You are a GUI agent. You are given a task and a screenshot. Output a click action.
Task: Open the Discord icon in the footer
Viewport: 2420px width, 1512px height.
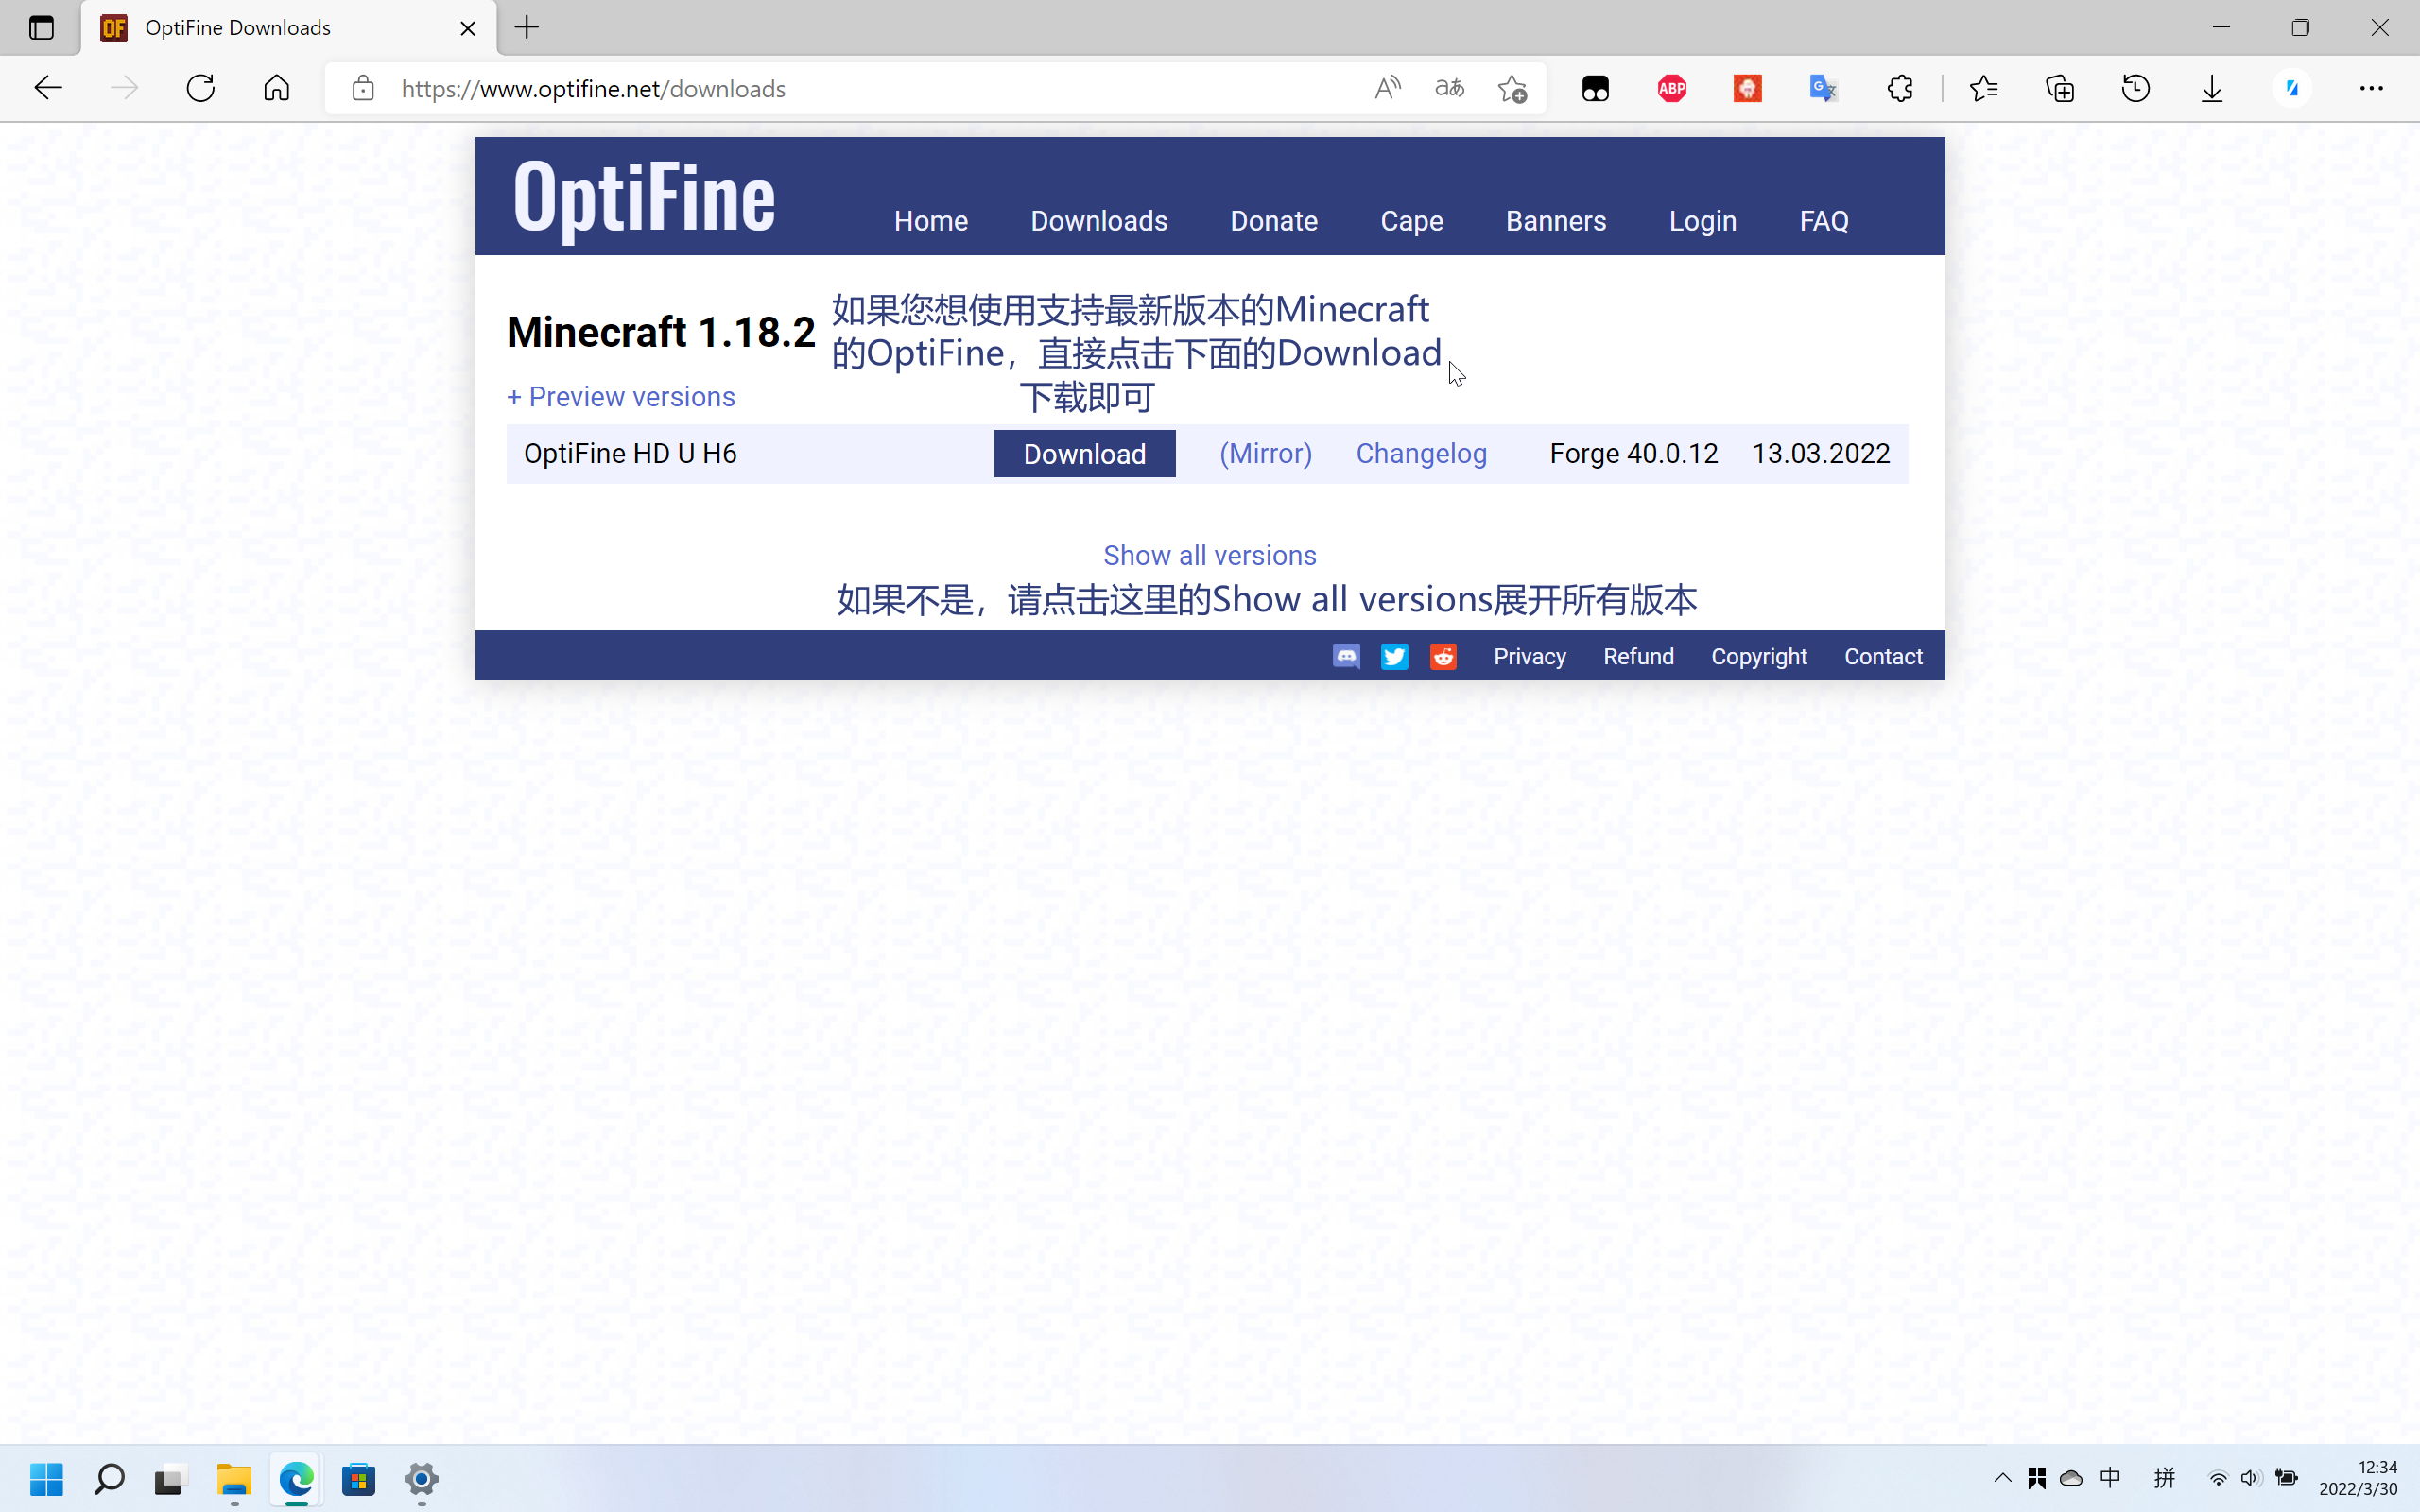(1346, 656)
